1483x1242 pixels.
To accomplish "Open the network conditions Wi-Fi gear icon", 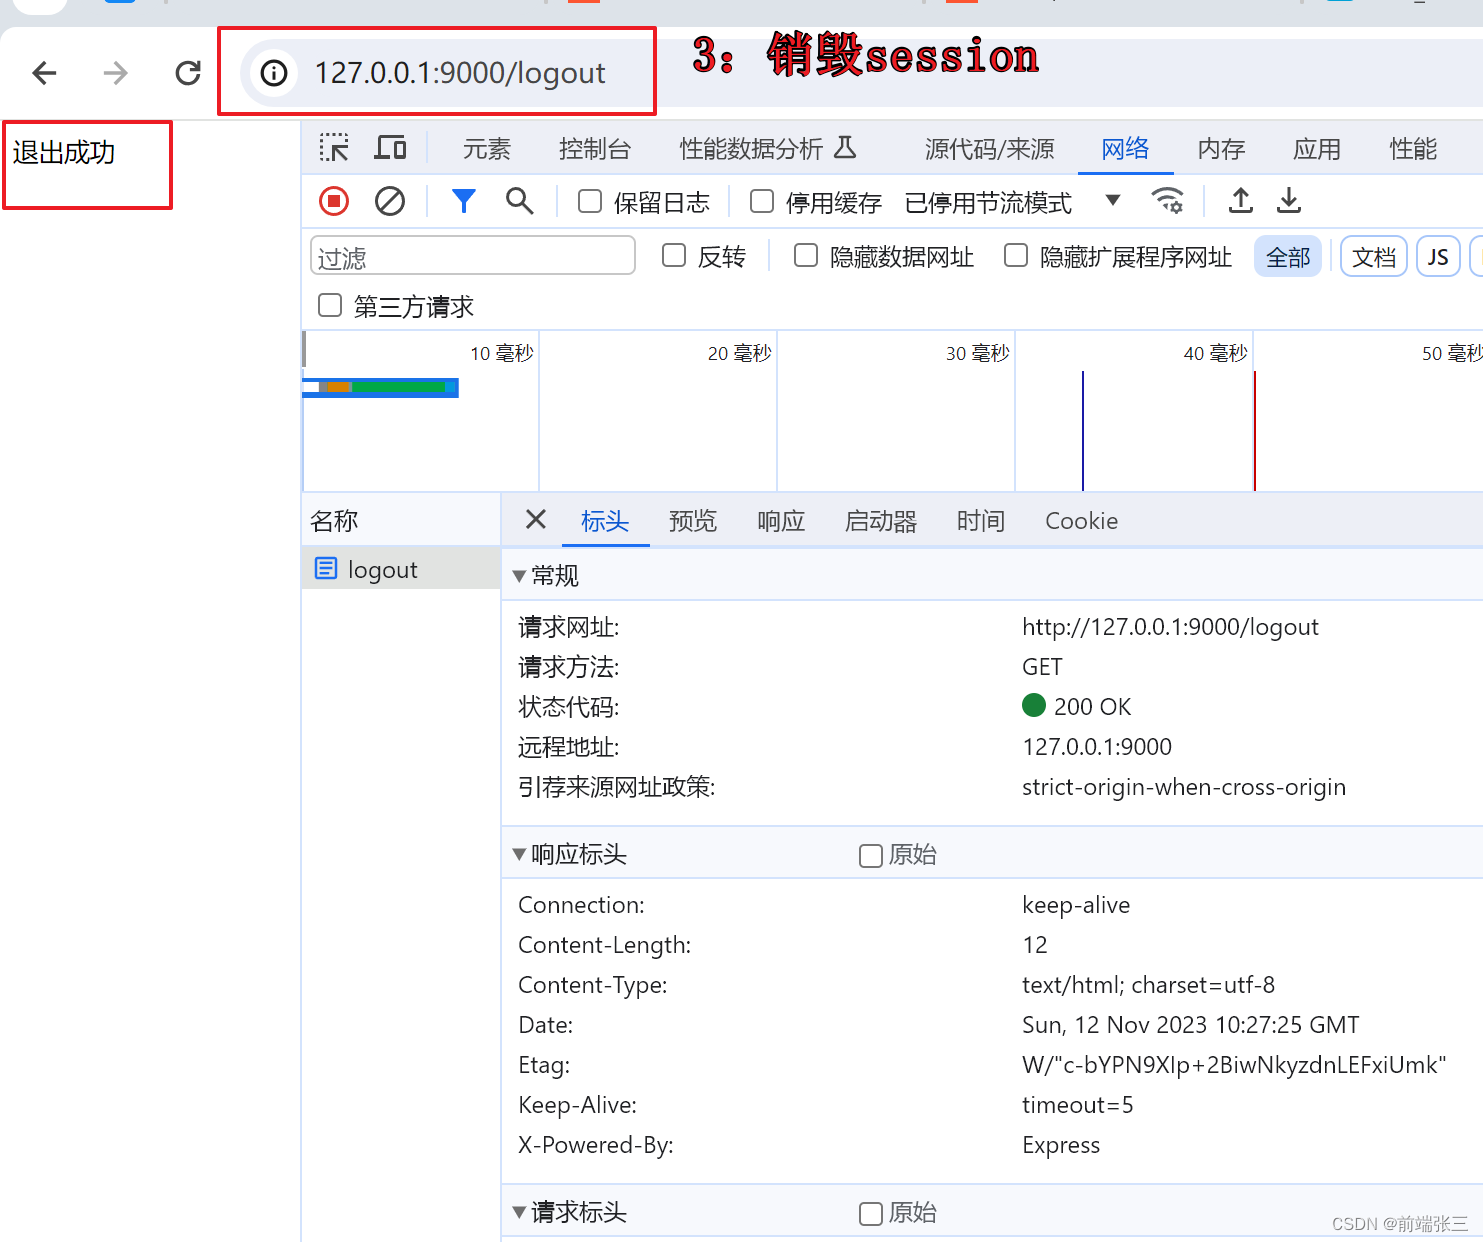I will 1167,201.
